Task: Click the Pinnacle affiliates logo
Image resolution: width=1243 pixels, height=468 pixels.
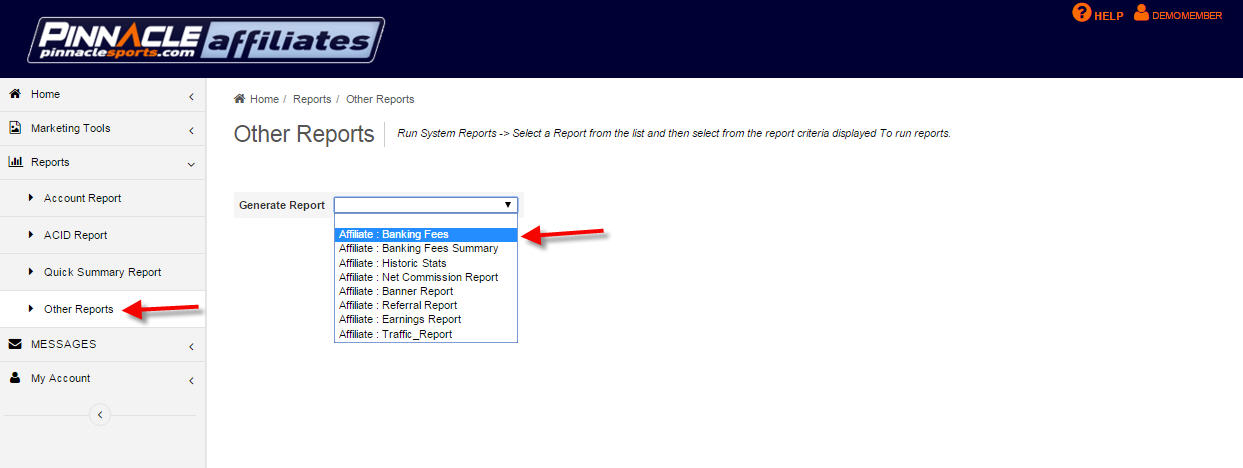Action: (205, 40)
